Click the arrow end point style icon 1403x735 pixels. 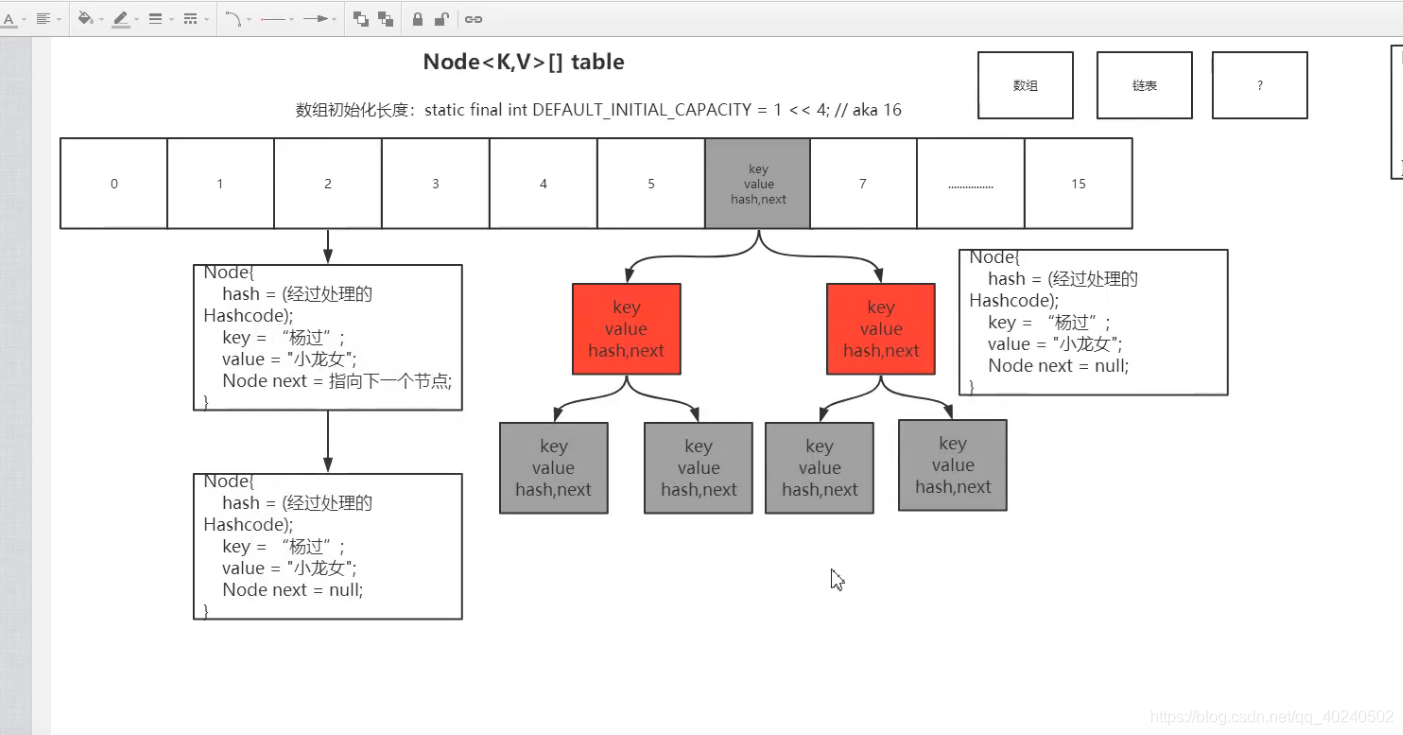[316, 19]
